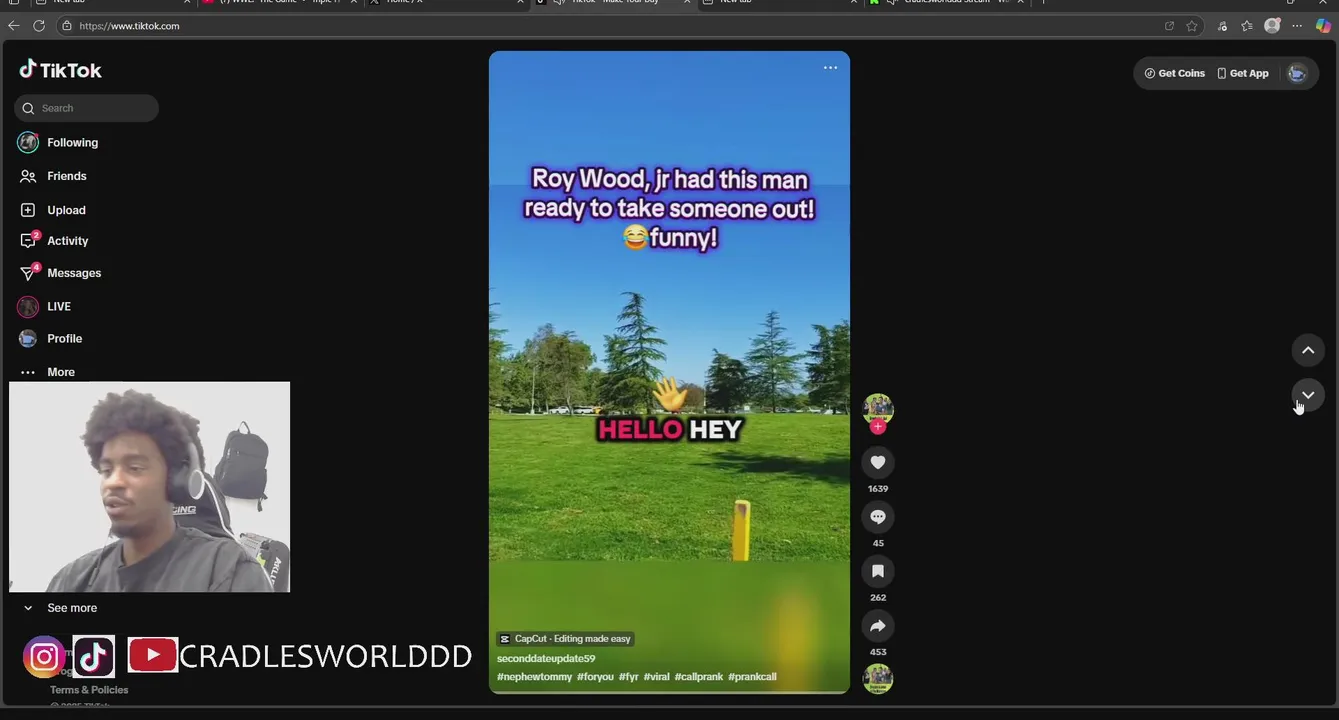
Task: Go to previous video with up chevron
Action: [x=1308, y=350]
